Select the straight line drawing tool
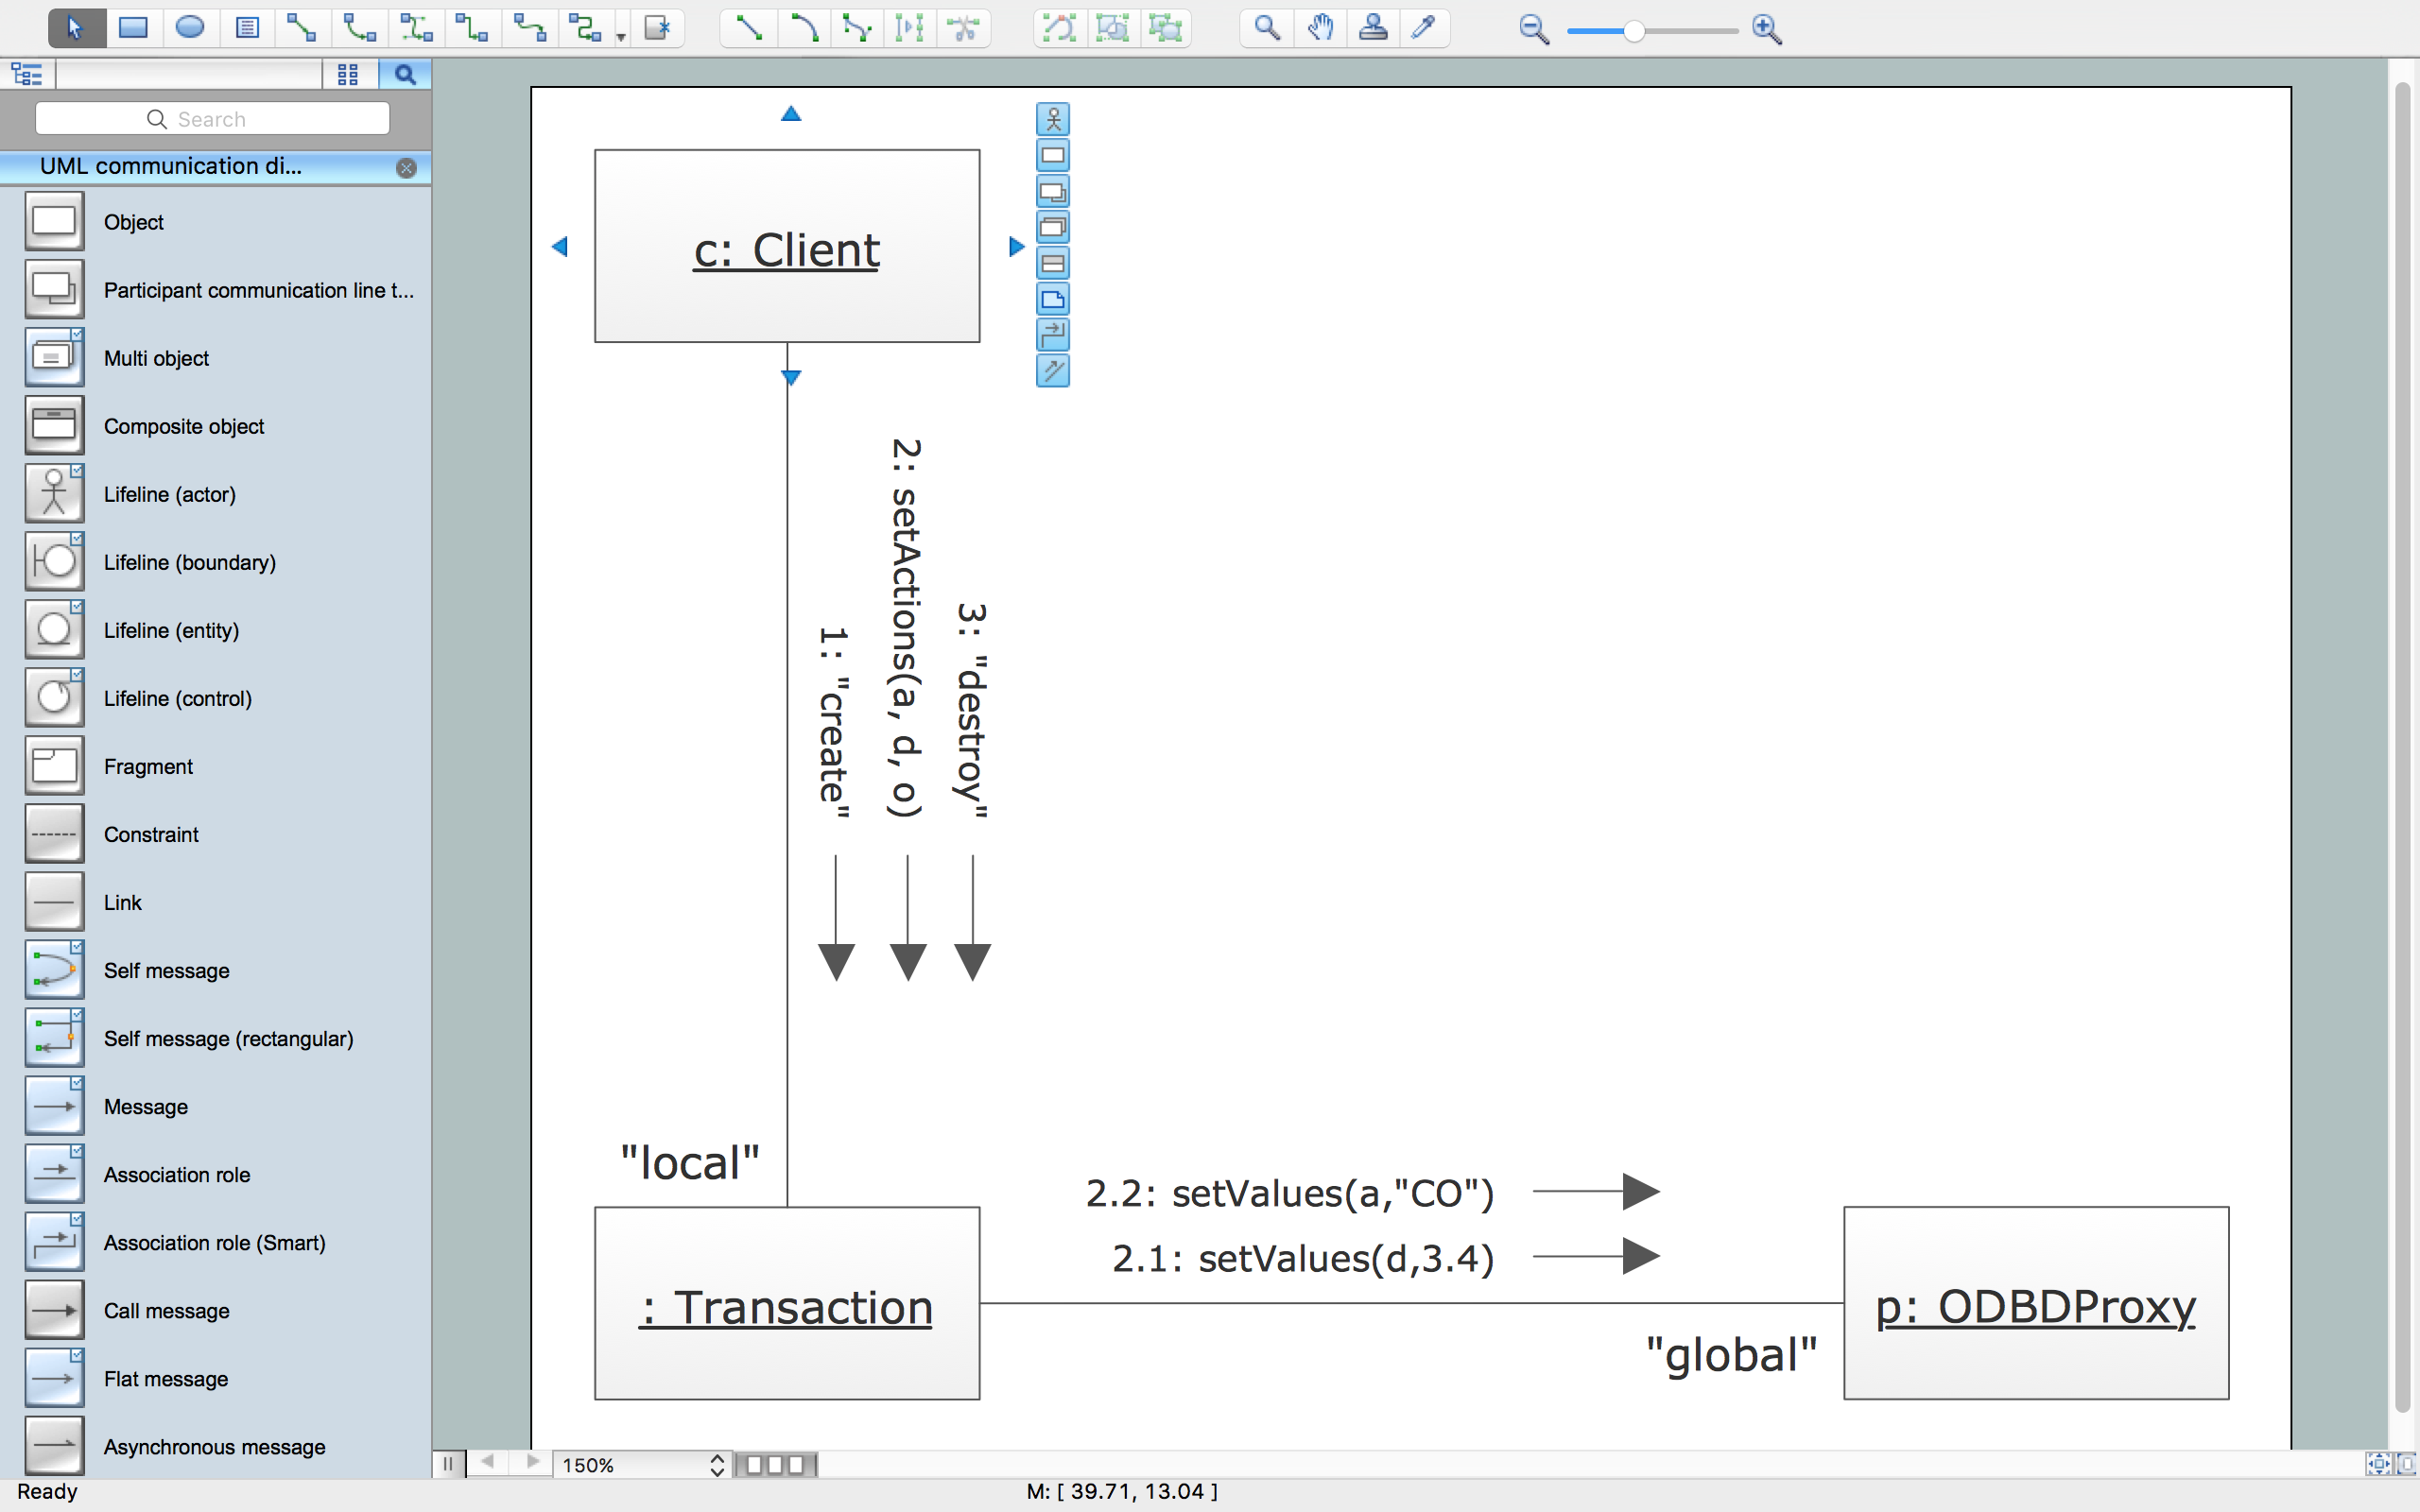The height and width of the screenshot is (1512, 2420). 748,28
